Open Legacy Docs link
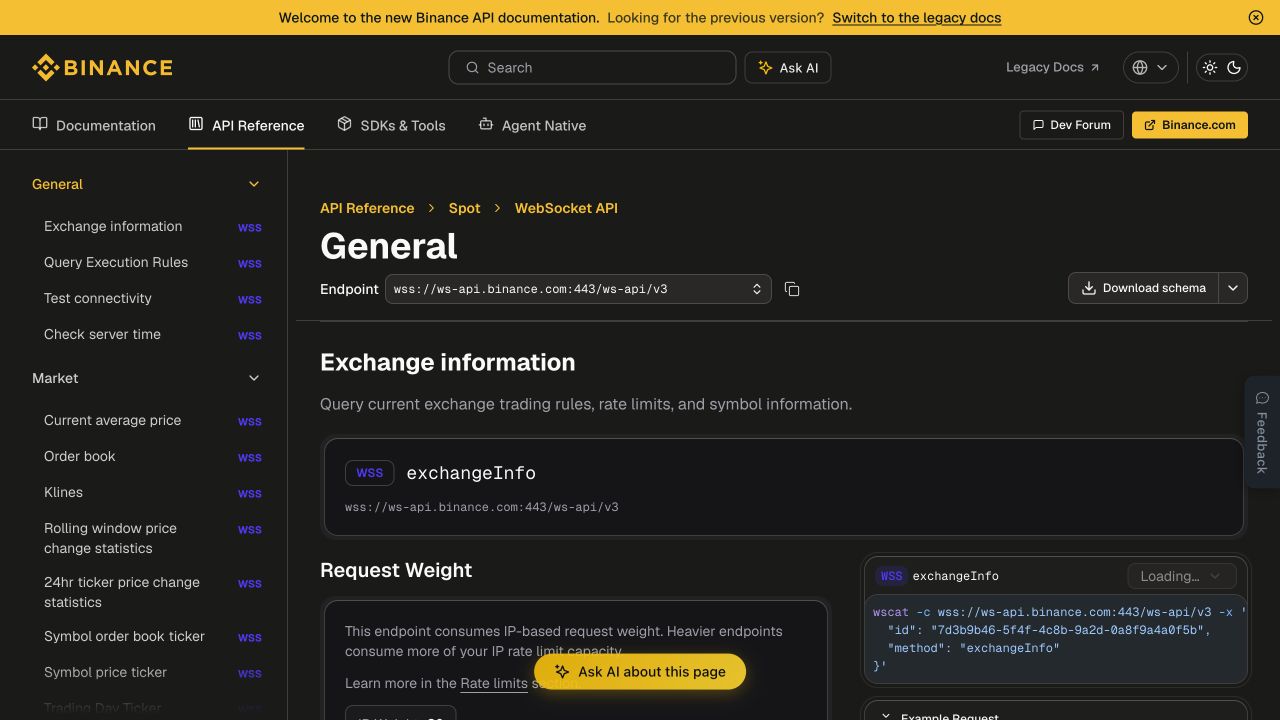Viewport: 1280px width, 720px height. coord(1052,67)
